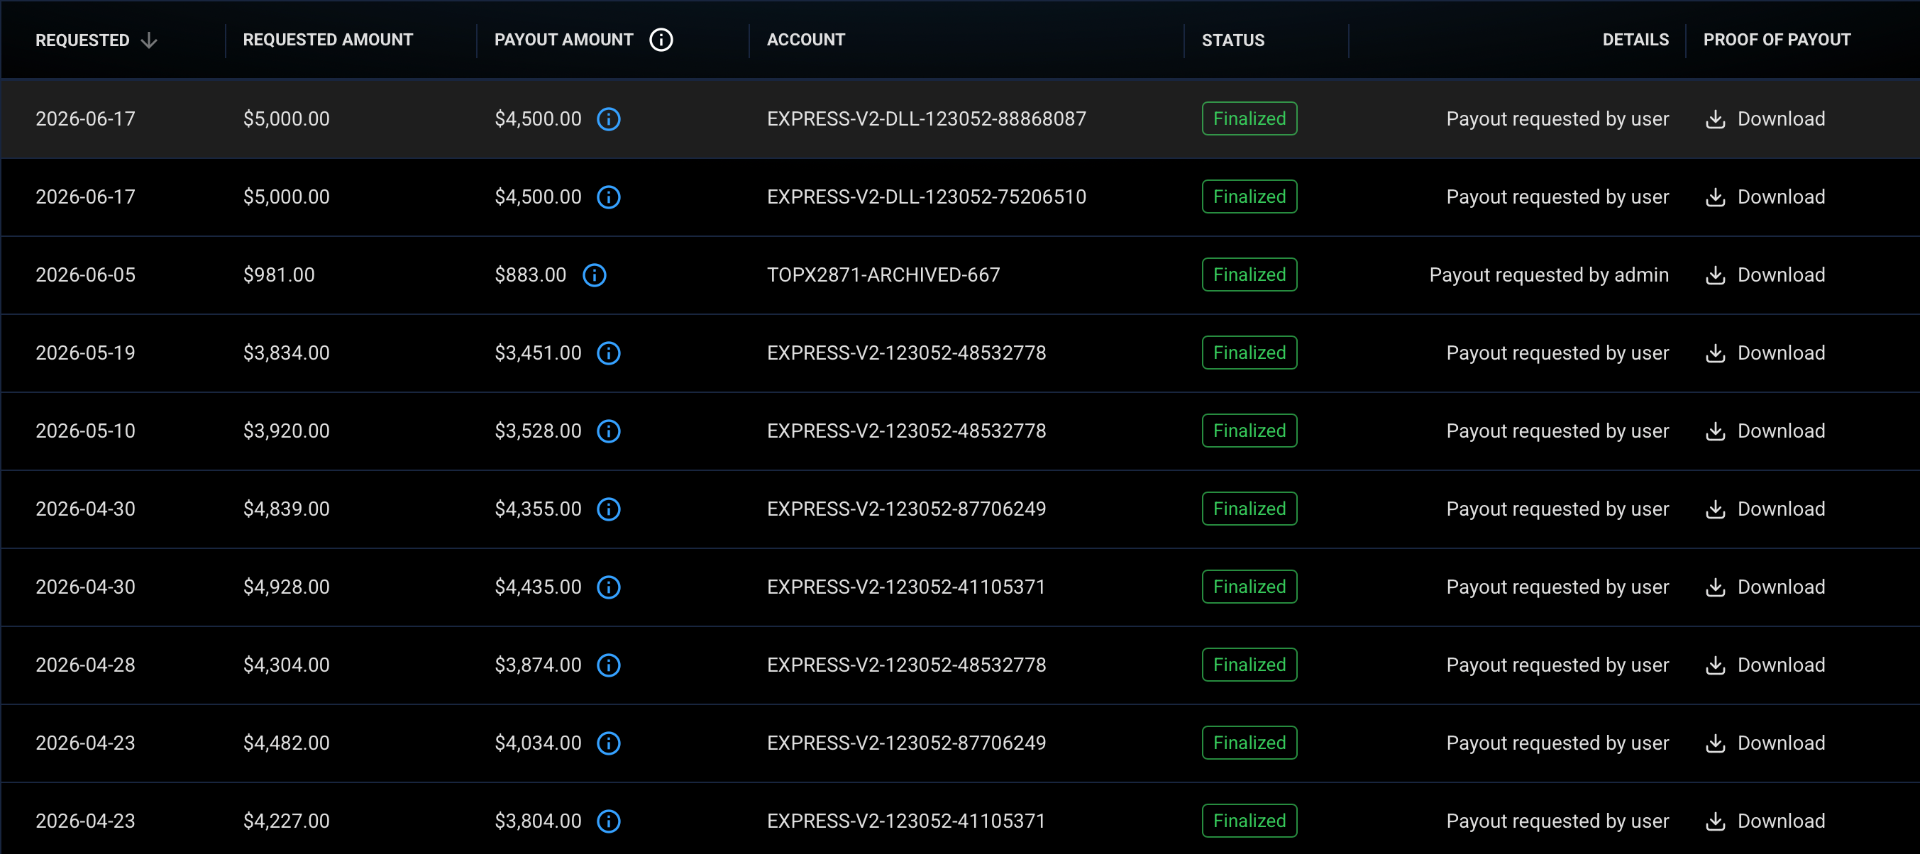Show info for the $3,874.00 payout
Image resolution: width=1920 pixels, height=854 pixels.
609,665
